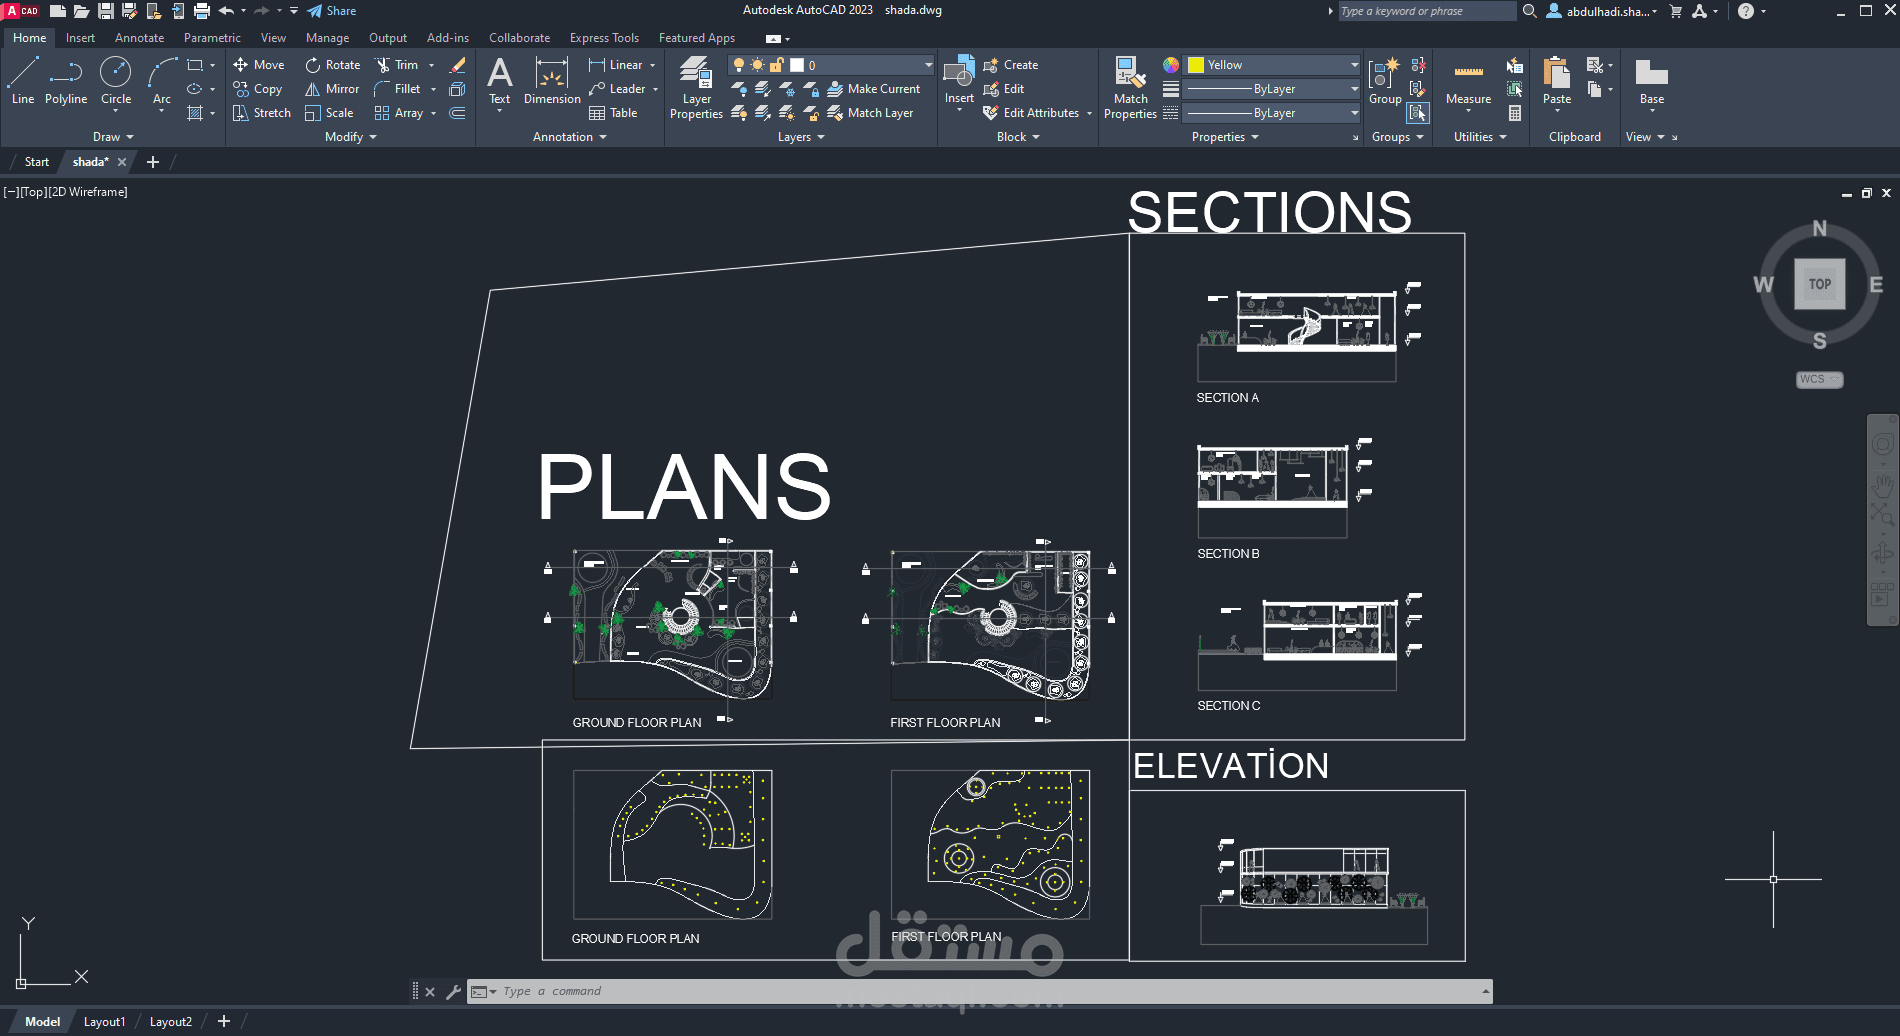
Task: Open Layer Properties manager
Action: point(696,88)
